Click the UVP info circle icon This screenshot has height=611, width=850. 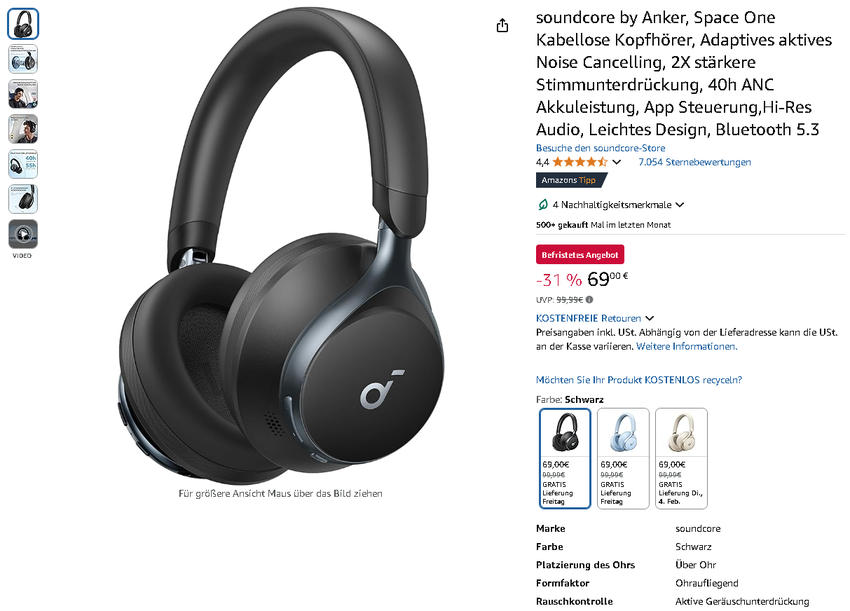[x=589, y=299]
